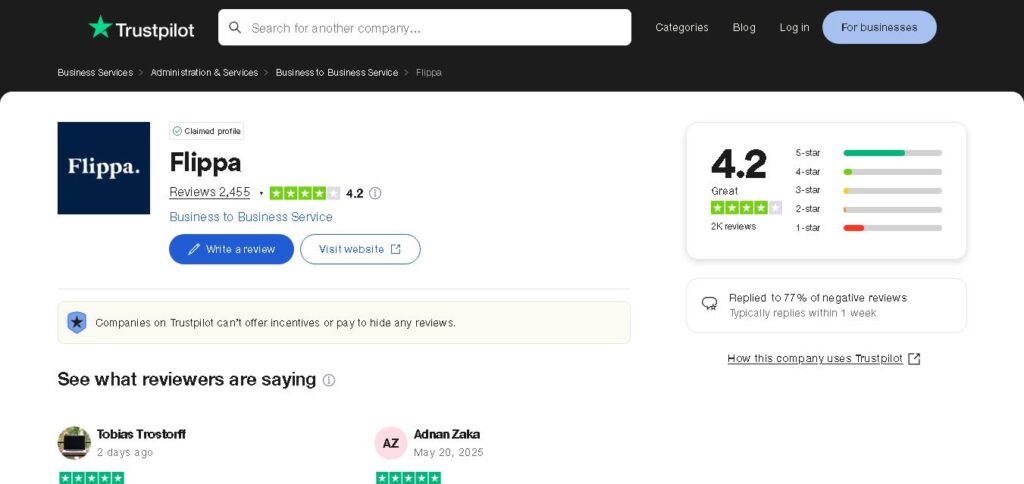This screenshot has width=1024, height=484.
Task: Open the Categories menu
Action: (682, 27)
